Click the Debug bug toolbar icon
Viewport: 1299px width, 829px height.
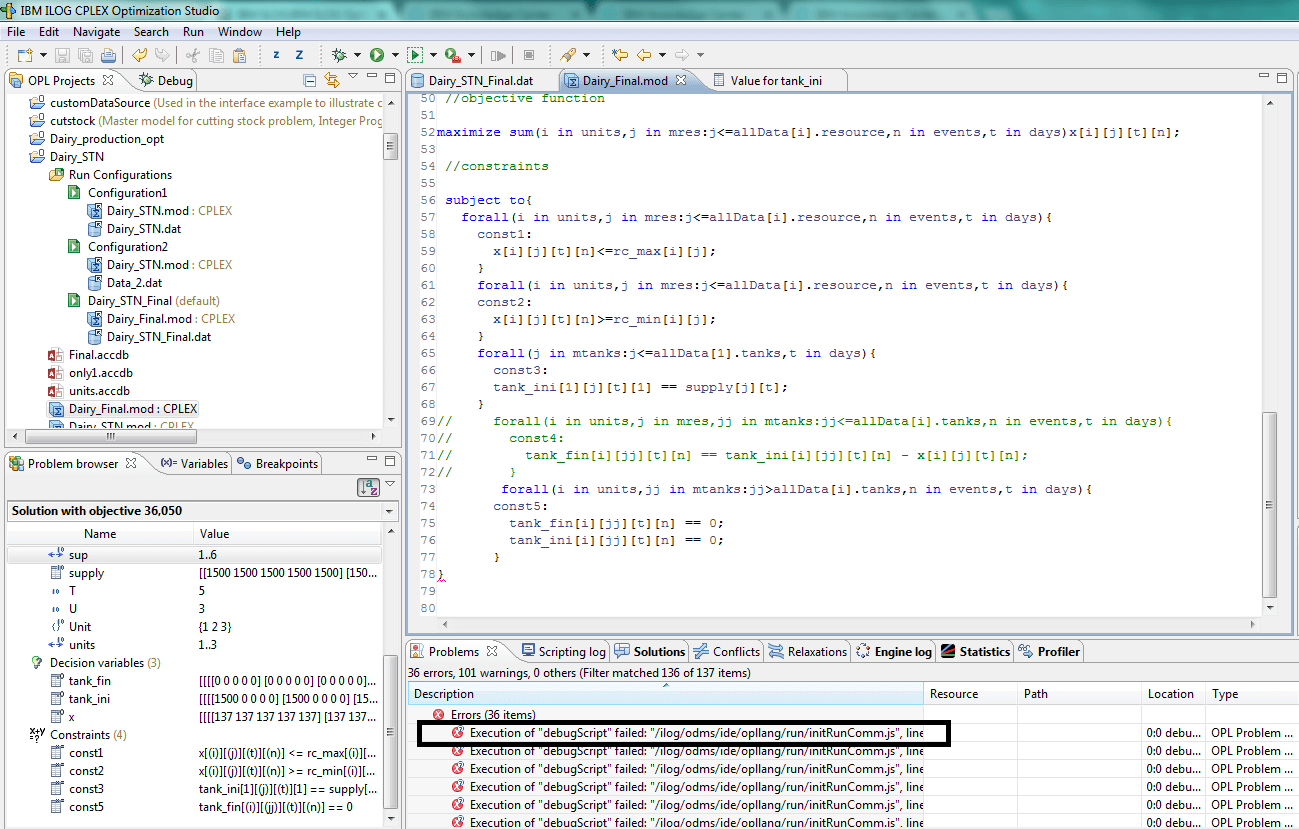click(340, 55)
